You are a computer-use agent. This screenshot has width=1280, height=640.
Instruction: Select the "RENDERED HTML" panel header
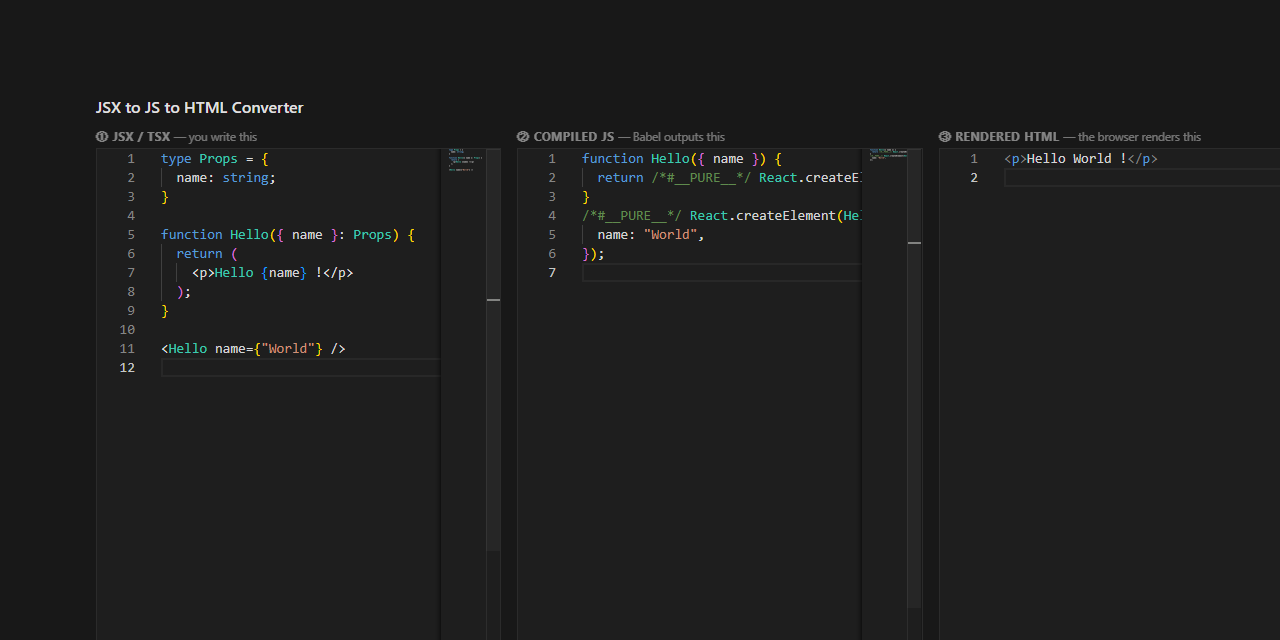[x=1005, y=137]
